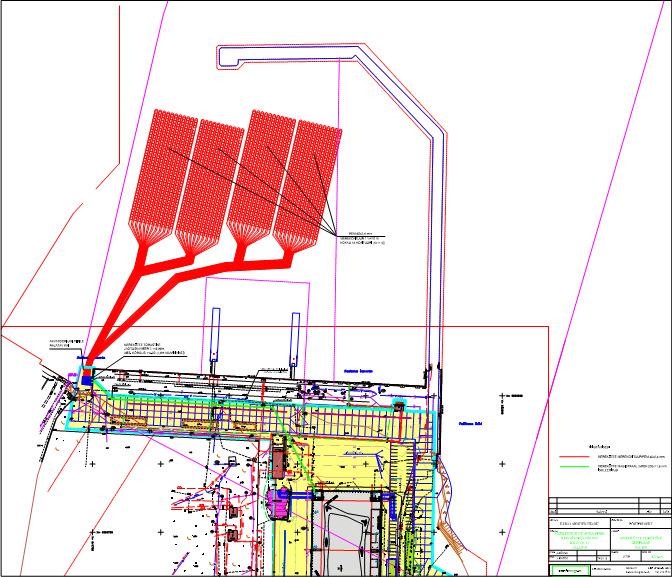Viewport: 672px width, 577px height.
Task: Click the blue label right of the cyan quay edge
Action: (x=471, y=424)
